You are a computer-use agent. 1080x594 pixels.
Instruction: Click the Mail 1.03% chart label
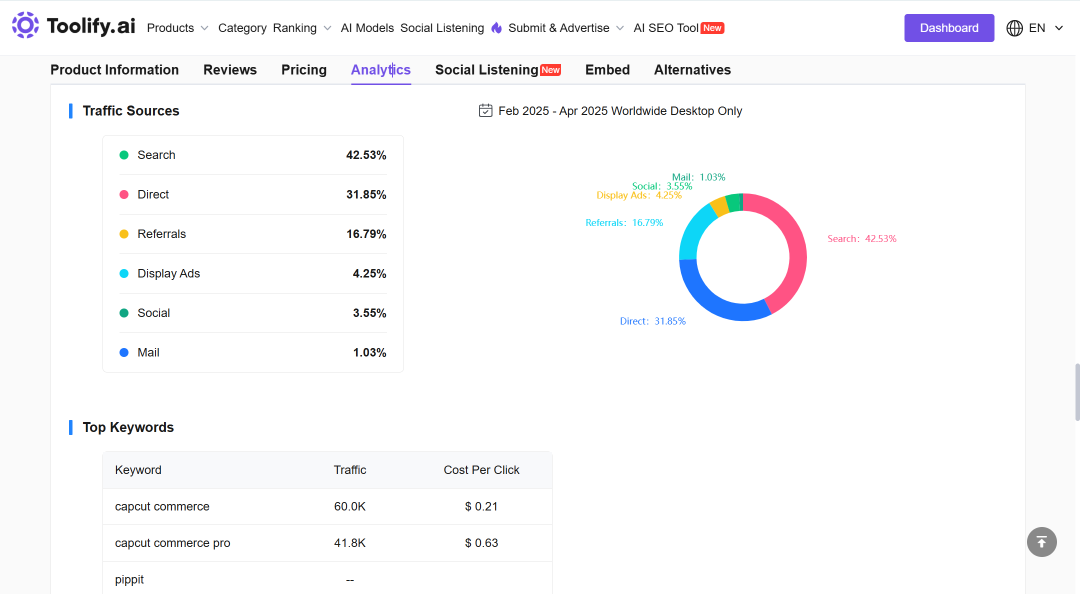coord(698,177)
